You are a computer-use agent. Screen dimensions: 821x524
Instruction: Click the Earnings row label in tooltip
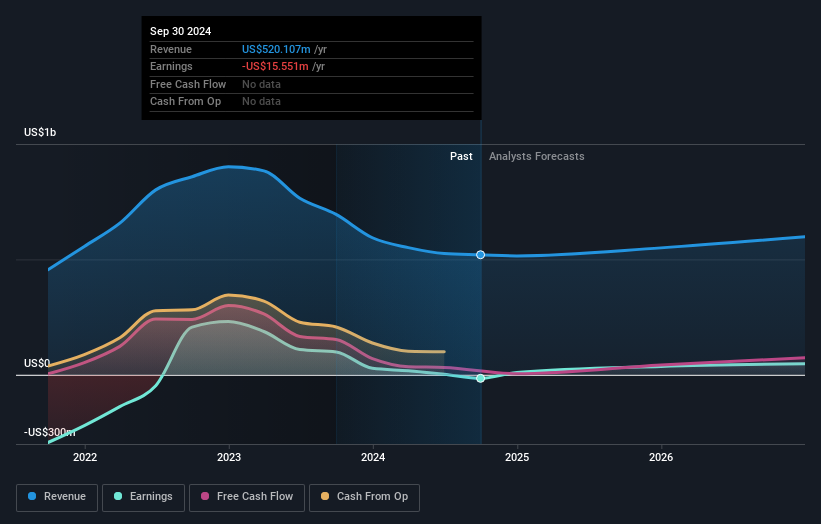171,66
